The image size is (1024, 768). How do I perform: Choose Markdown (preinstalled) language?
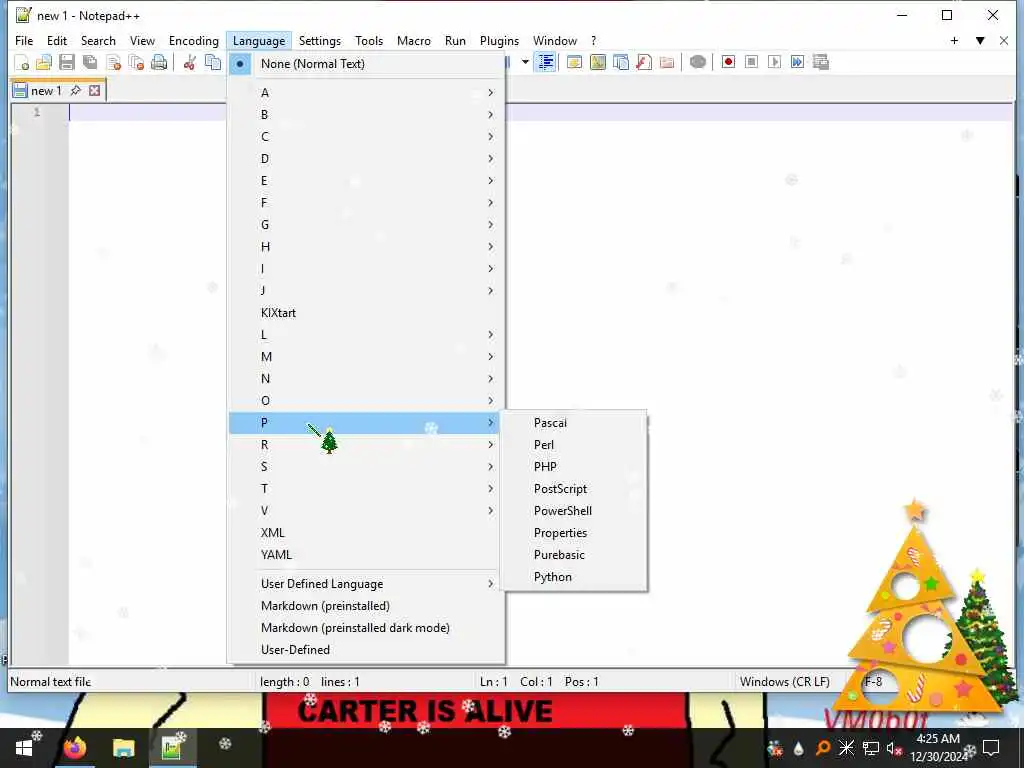[x=366, y=606]
